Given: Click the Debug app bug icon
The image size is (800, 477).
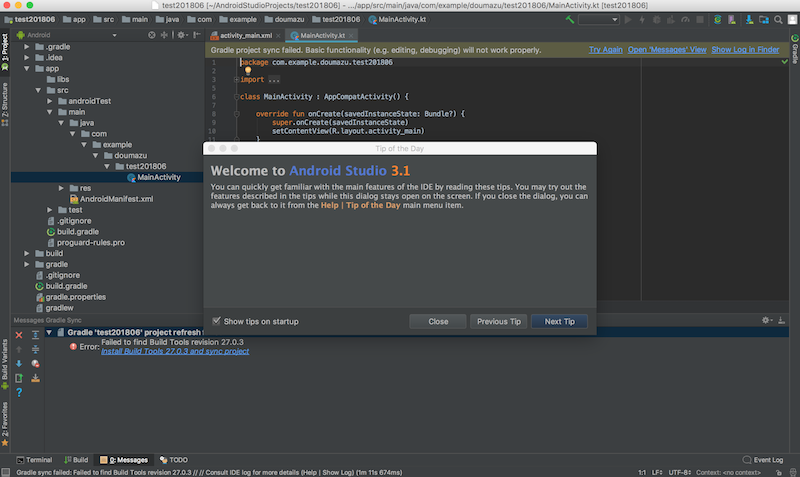Looking at the screenshot, I should coord(657,19).
